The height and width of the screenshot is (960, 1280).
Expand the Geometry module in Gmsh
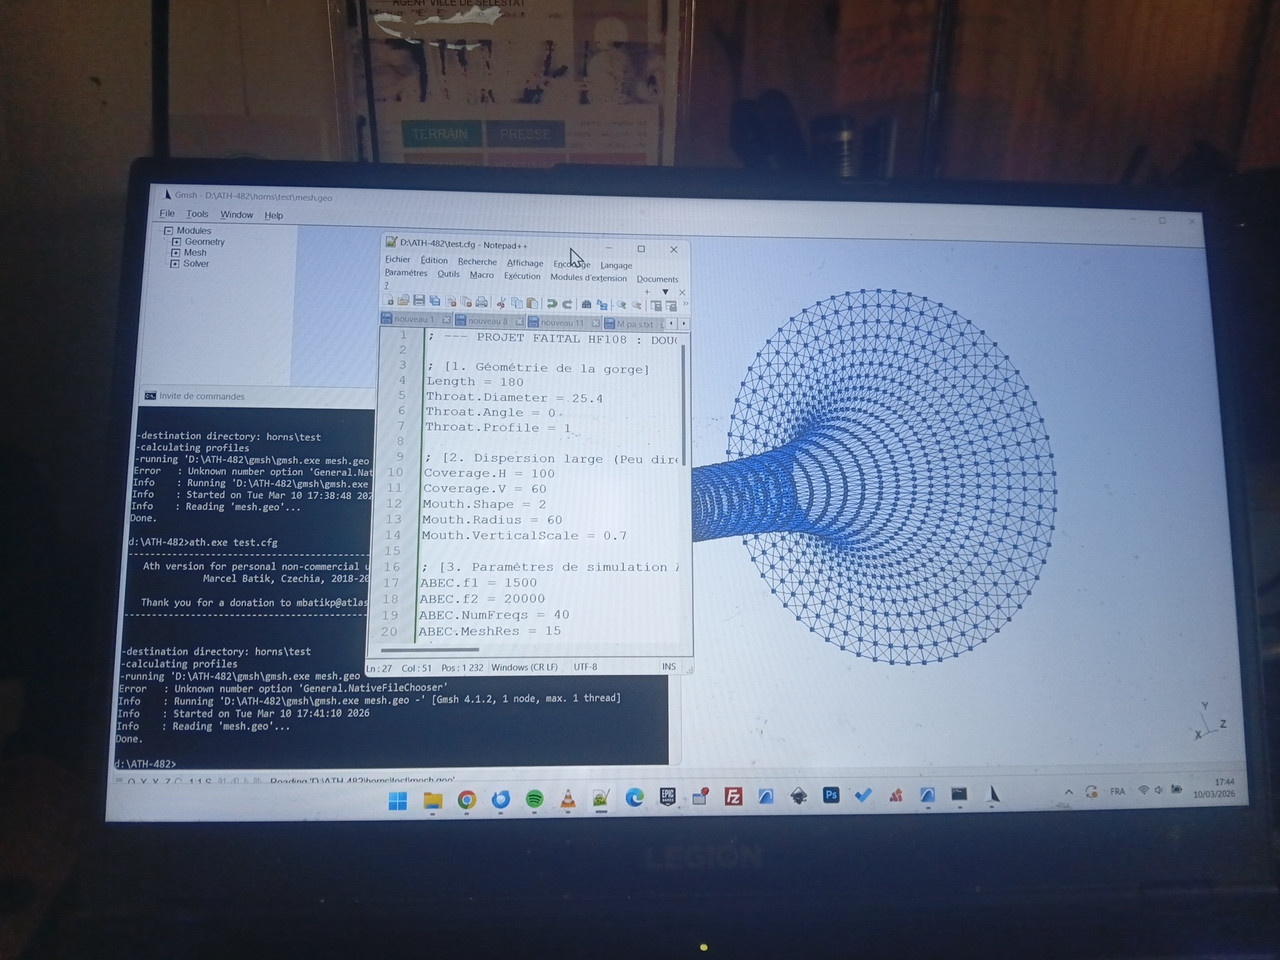(x=176, y=242)
